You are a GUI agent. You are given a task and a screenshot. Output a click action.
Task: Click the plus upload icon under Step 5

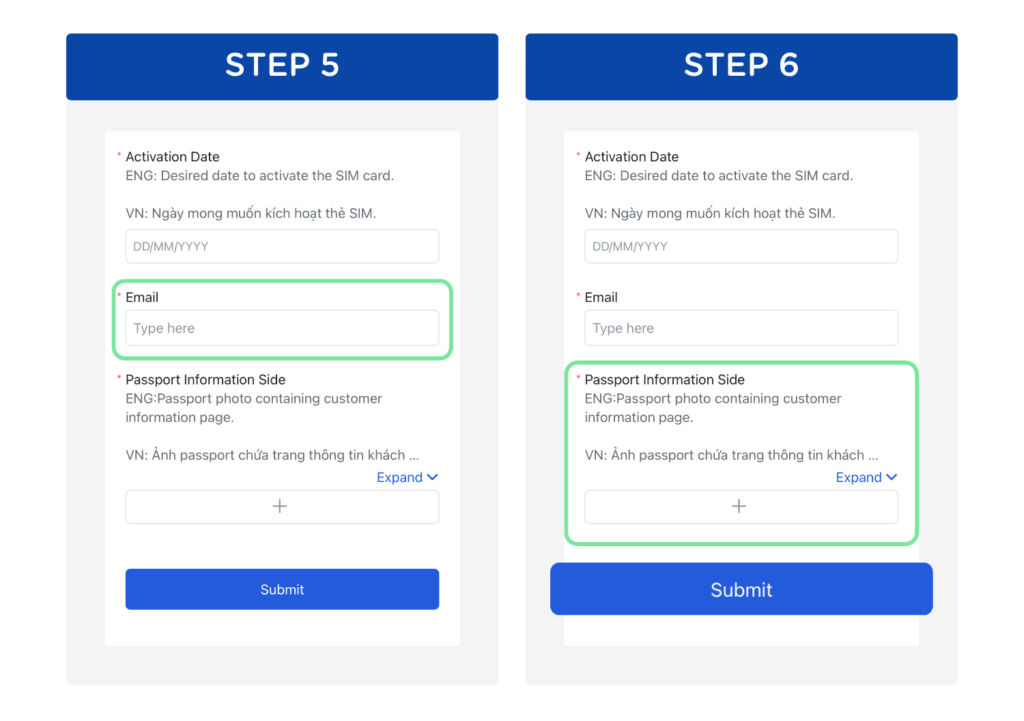[280, 507]
